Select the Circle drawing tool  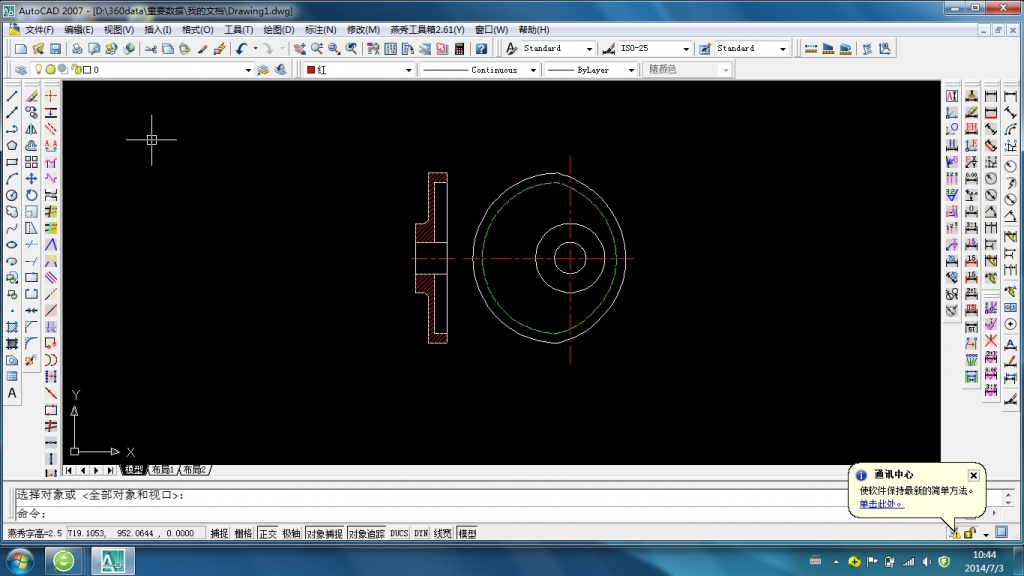click(12, 195)
